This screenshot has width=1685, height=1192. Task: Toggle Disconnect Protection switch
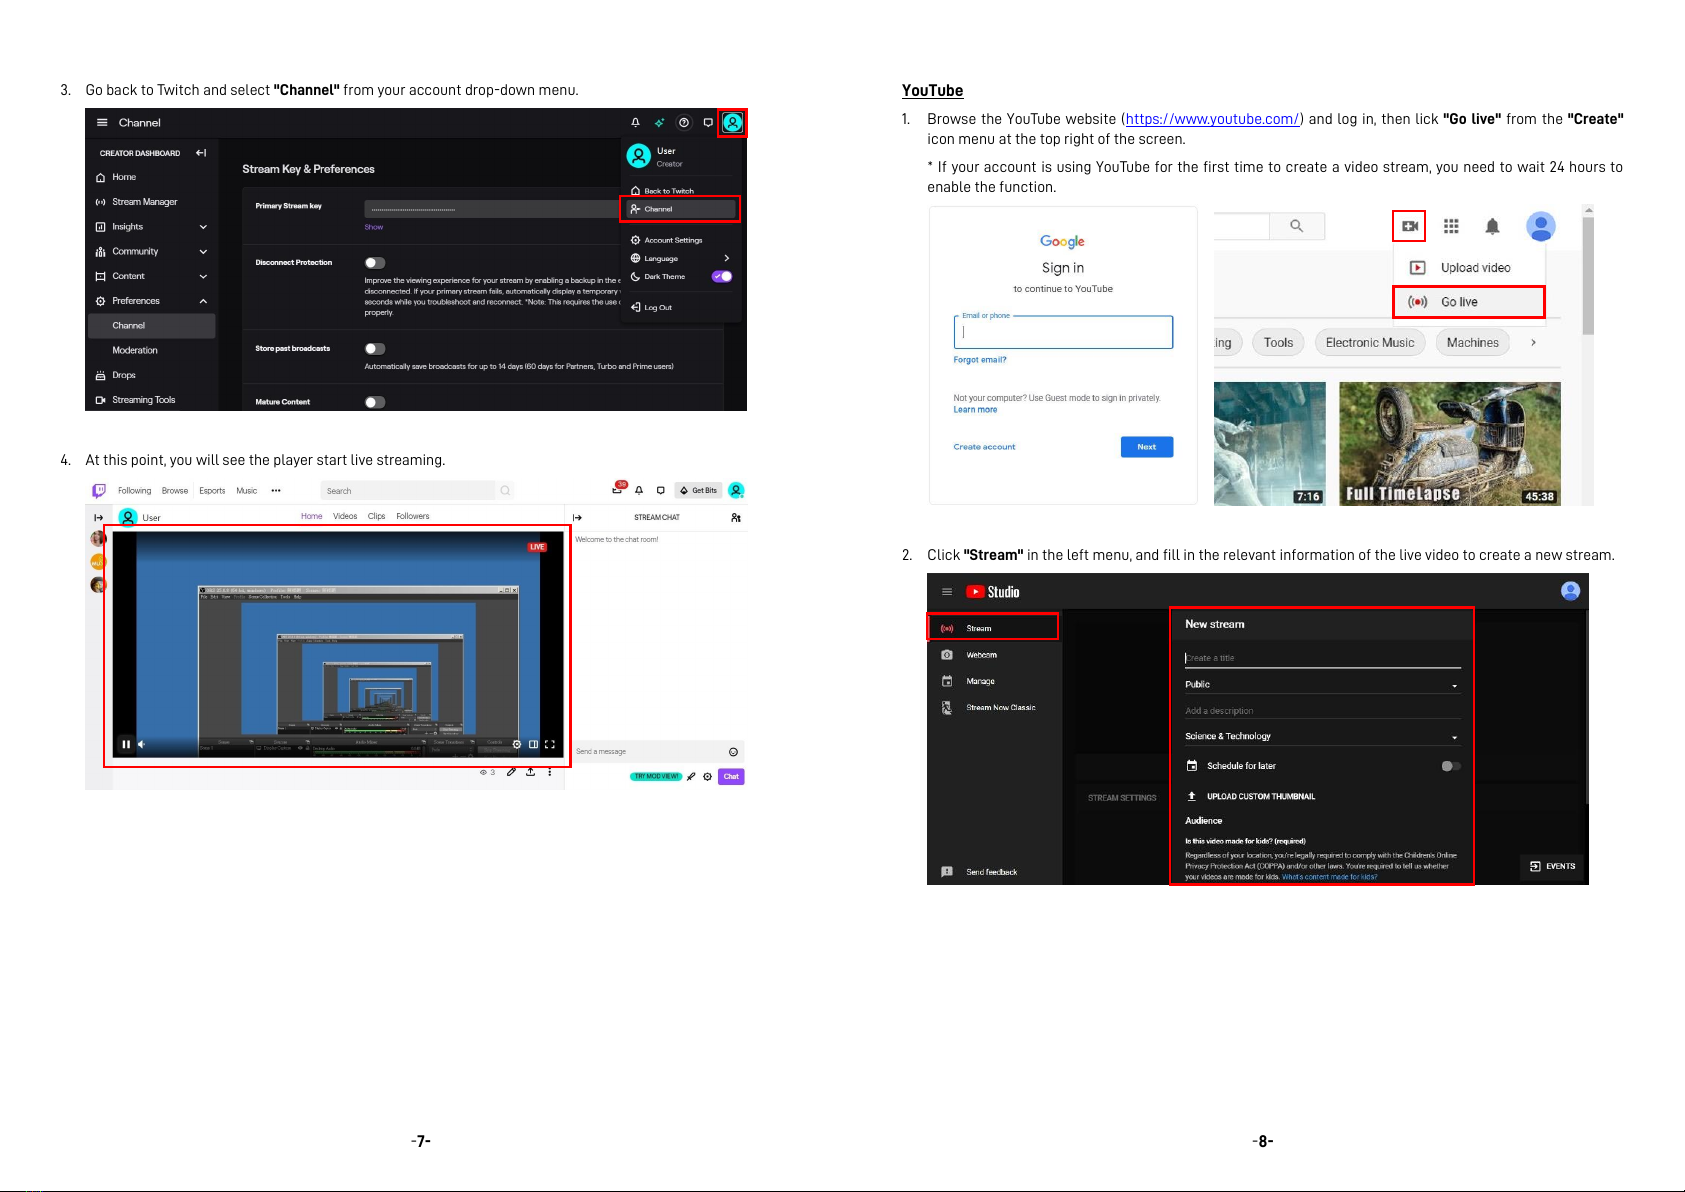tap(375, 263)
